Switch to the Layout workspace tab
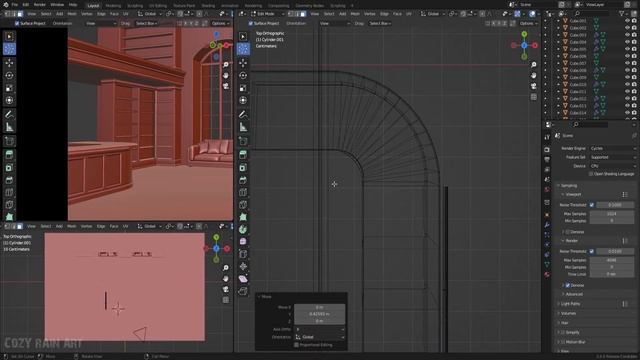The image size is (640, 360). (x=93, y=6)
